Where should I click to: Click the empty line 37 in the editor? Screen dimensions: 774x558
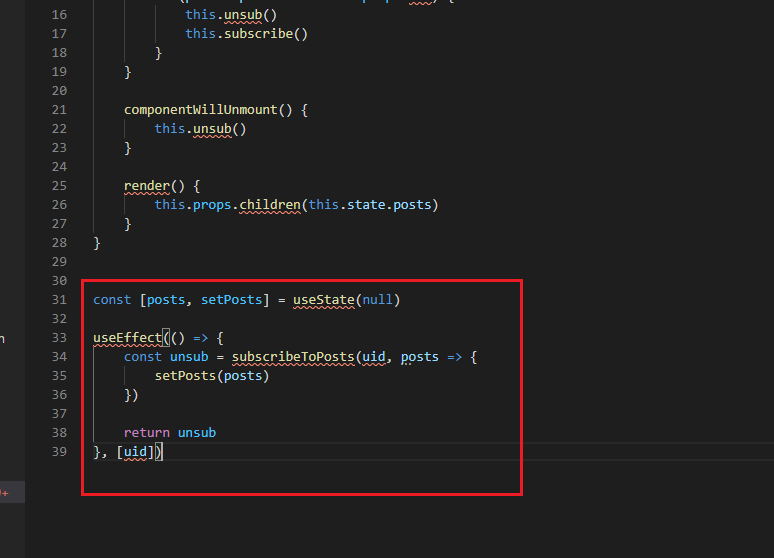[300, 414]
